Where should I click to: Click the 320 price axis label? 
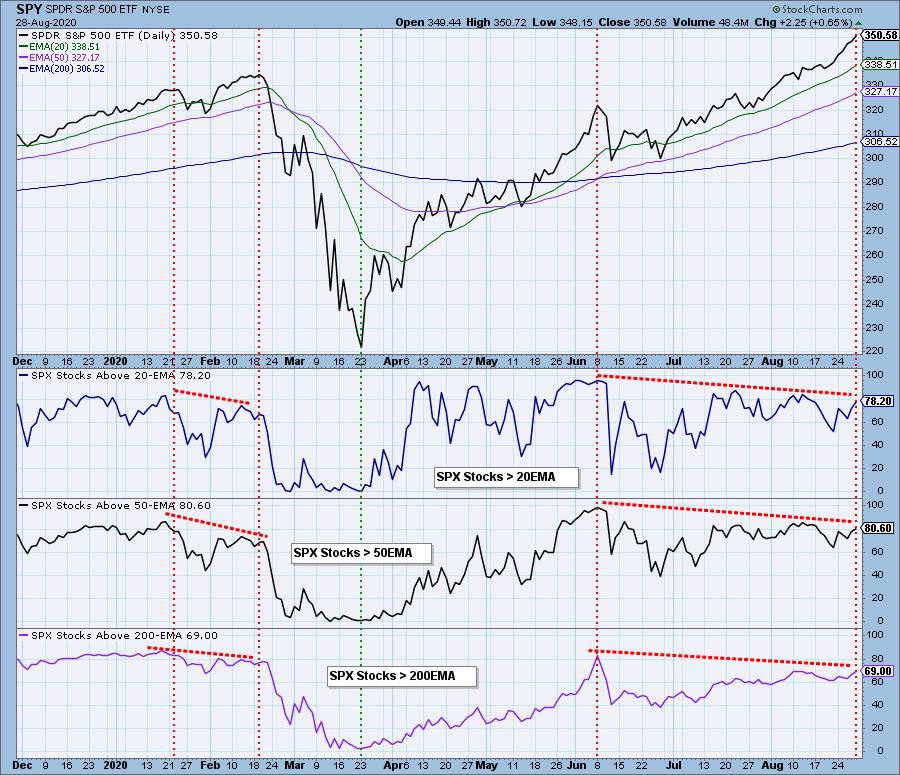coord(875,109)
